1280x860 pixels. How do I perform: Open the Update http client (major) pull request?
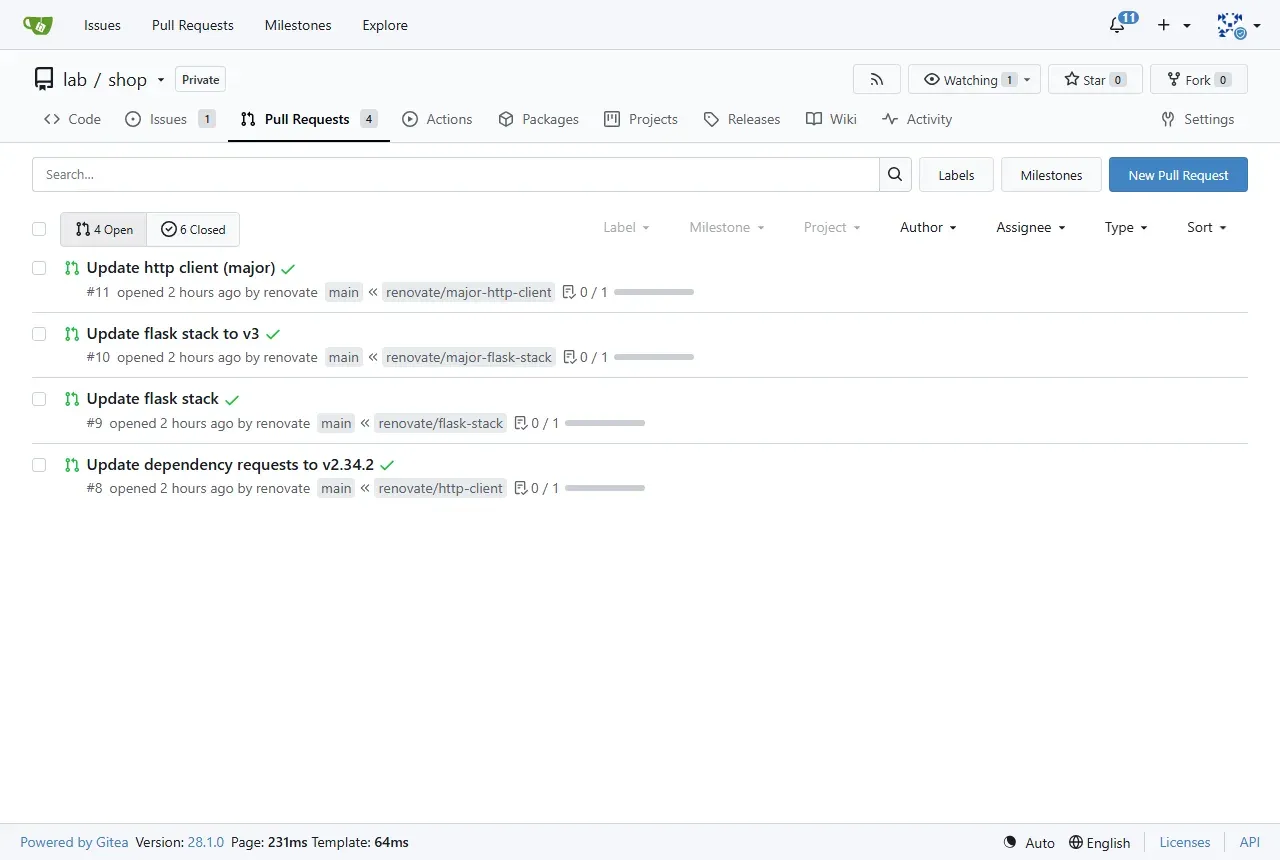click(181, 268)
